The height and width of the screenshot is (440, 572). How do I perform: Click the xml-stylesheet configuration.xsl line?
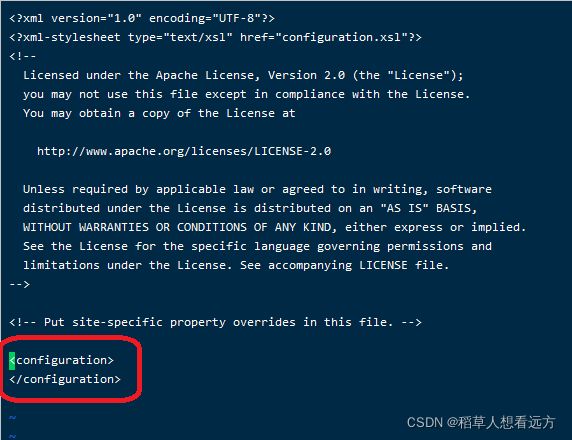pyautogui.click(x=215, y=37)
